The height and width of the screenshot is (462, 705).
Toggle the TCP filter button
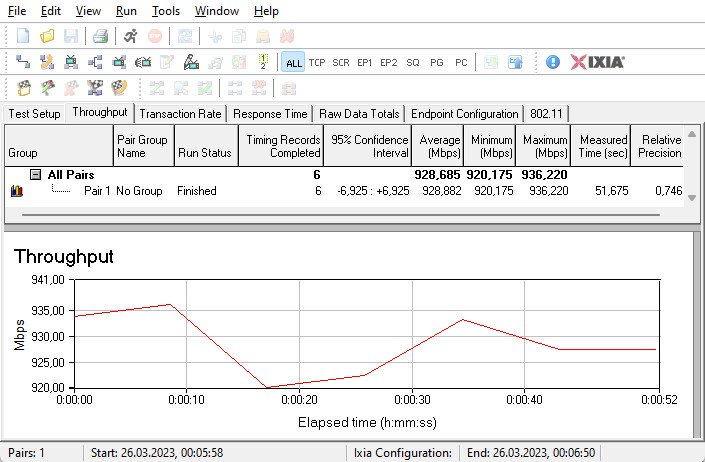click(x=317, y=62)
